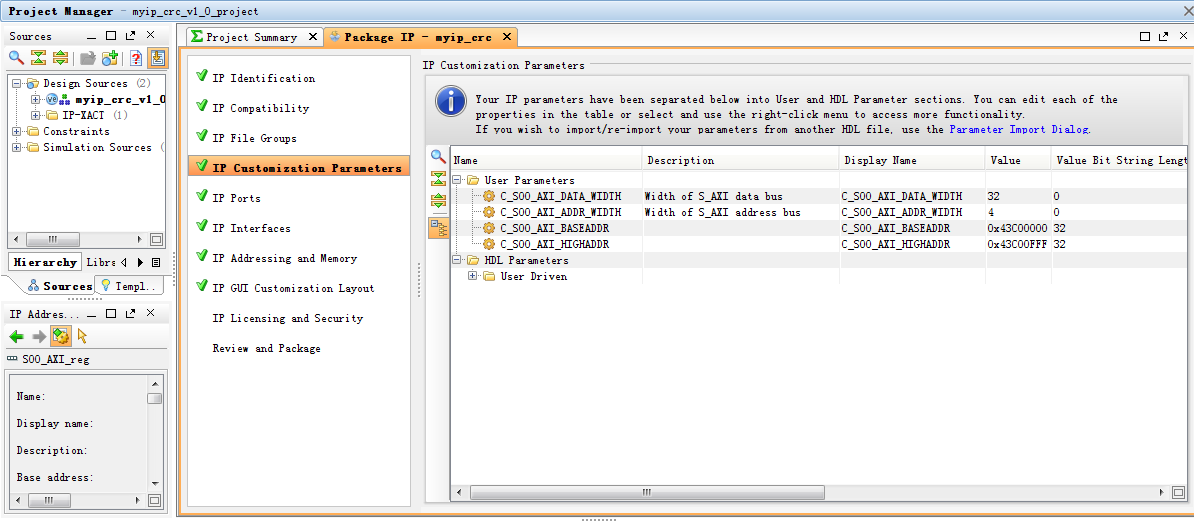Click the Add Sources icon
This screenshot has height=521, width=1194.
pos(110,58)
